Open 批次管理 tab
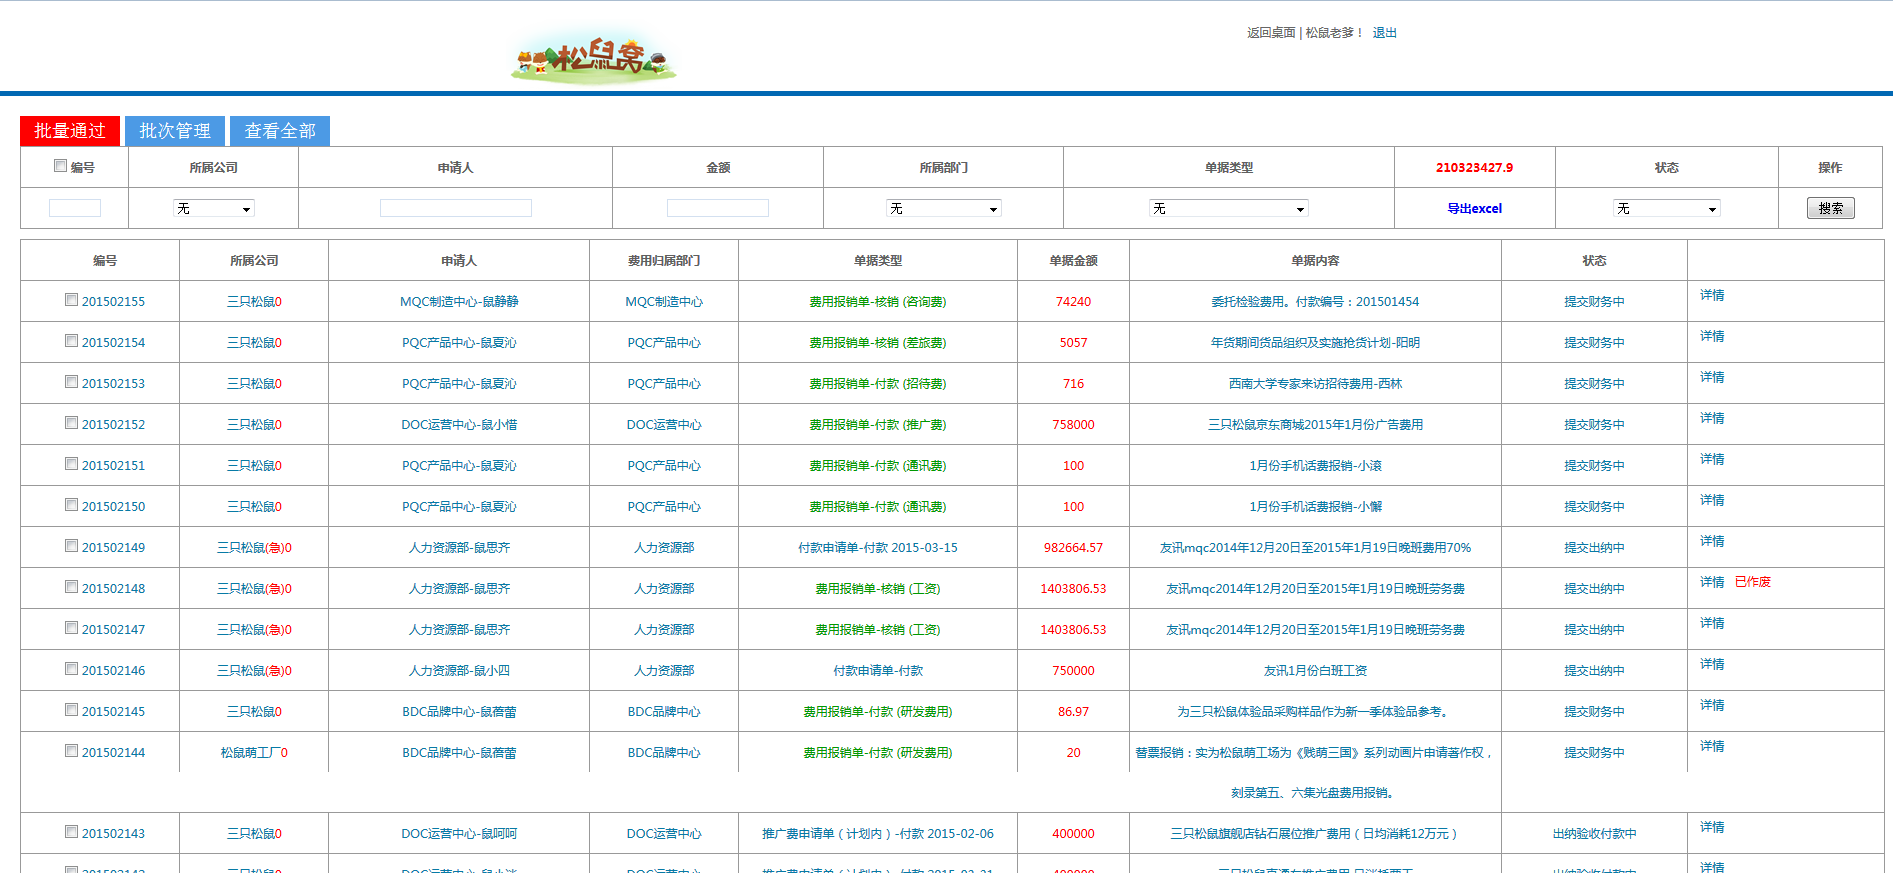The height and width of the screenshot is (873, 1893). [175, 131]
